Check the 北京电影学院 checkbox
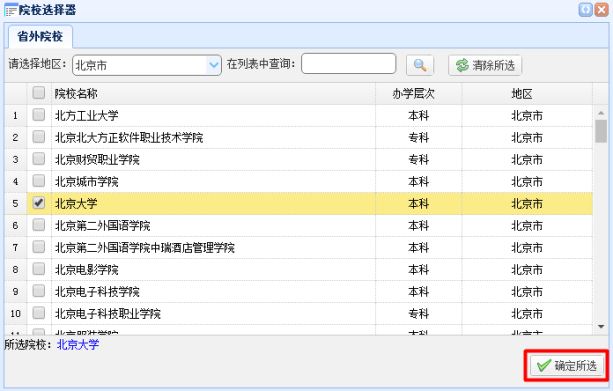 (39, 269)
